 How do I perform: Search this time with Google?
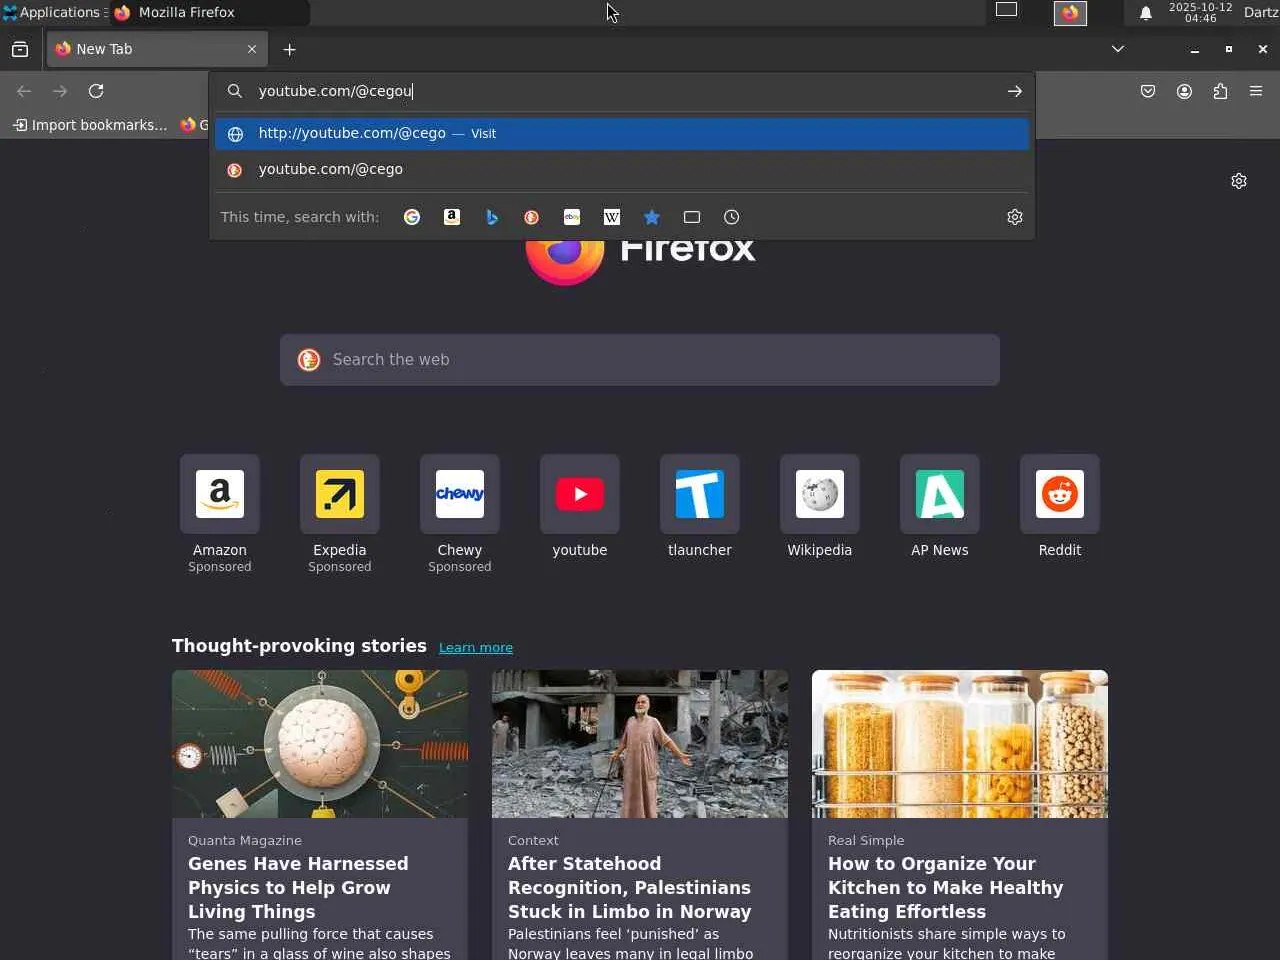(412, 217)
